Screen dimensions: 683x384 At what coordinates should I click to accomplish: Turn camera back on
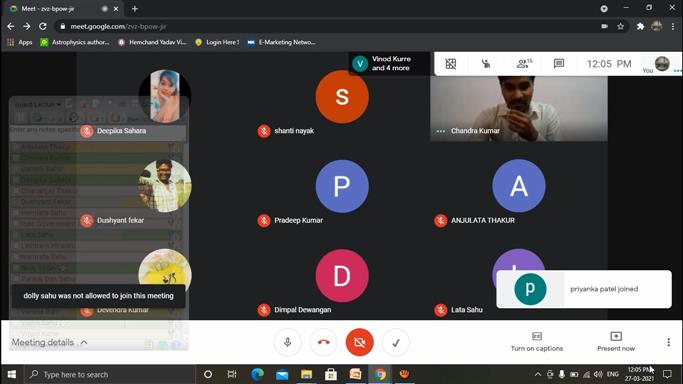click(359, 342)
